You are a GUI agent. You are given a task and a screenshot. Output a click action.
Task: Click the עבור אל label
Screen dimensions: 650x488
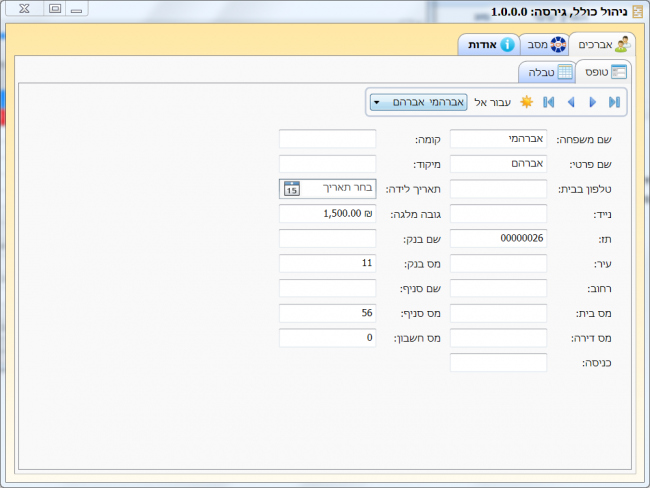[x=492, y=102]
